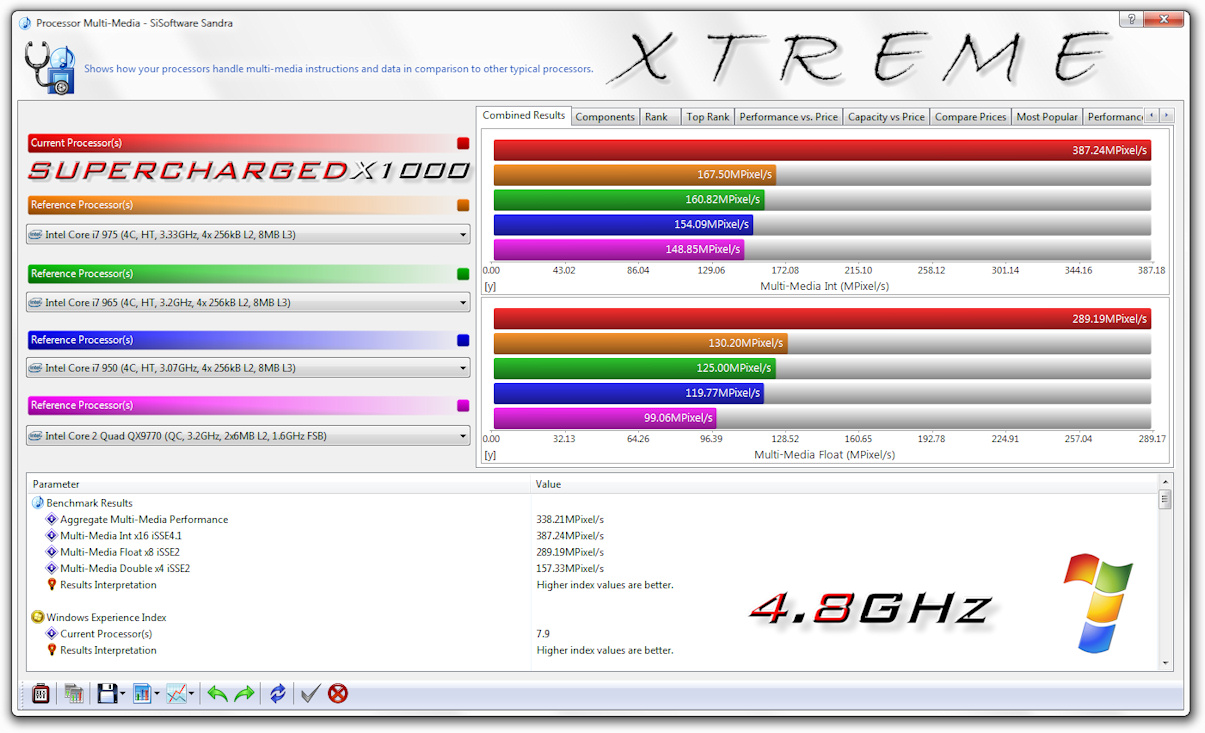Select Multi-Media Int x16 iSSE4.1 row
This screenshot has width=1205, height=733.
[x=121, y=536]
